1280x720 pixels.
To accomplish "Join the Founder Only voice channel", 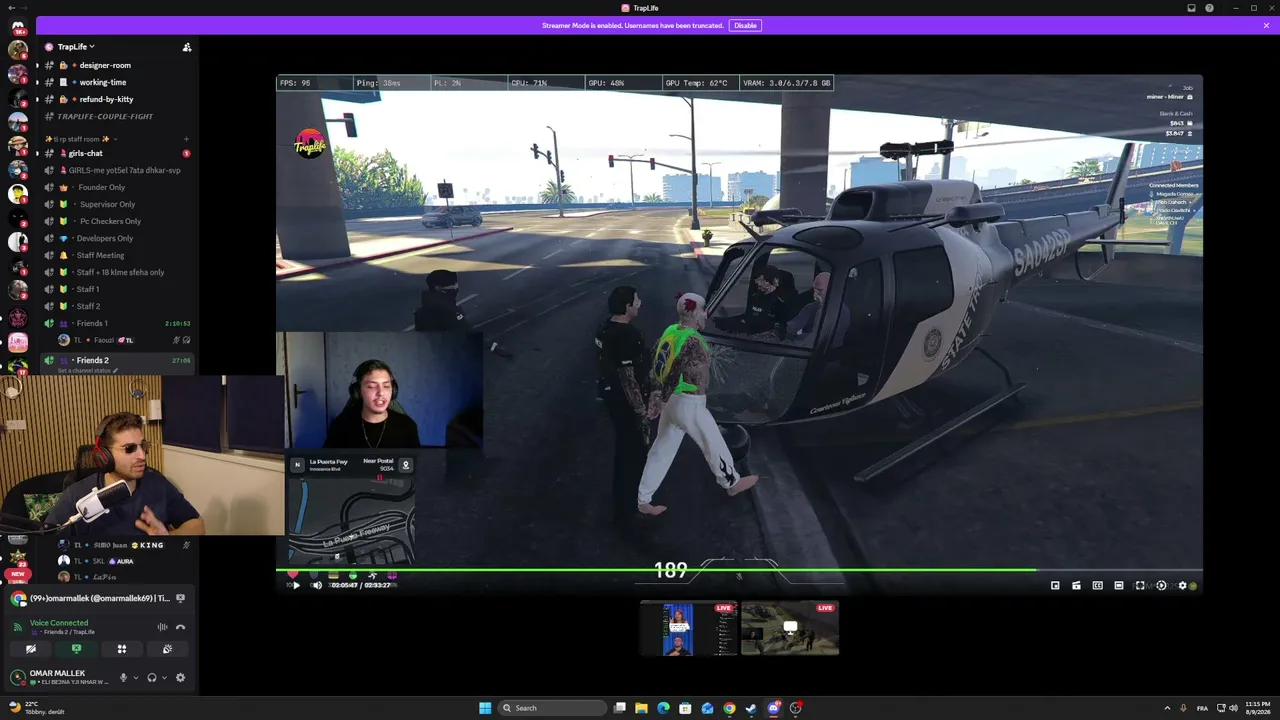I will (x=117, y=187).
